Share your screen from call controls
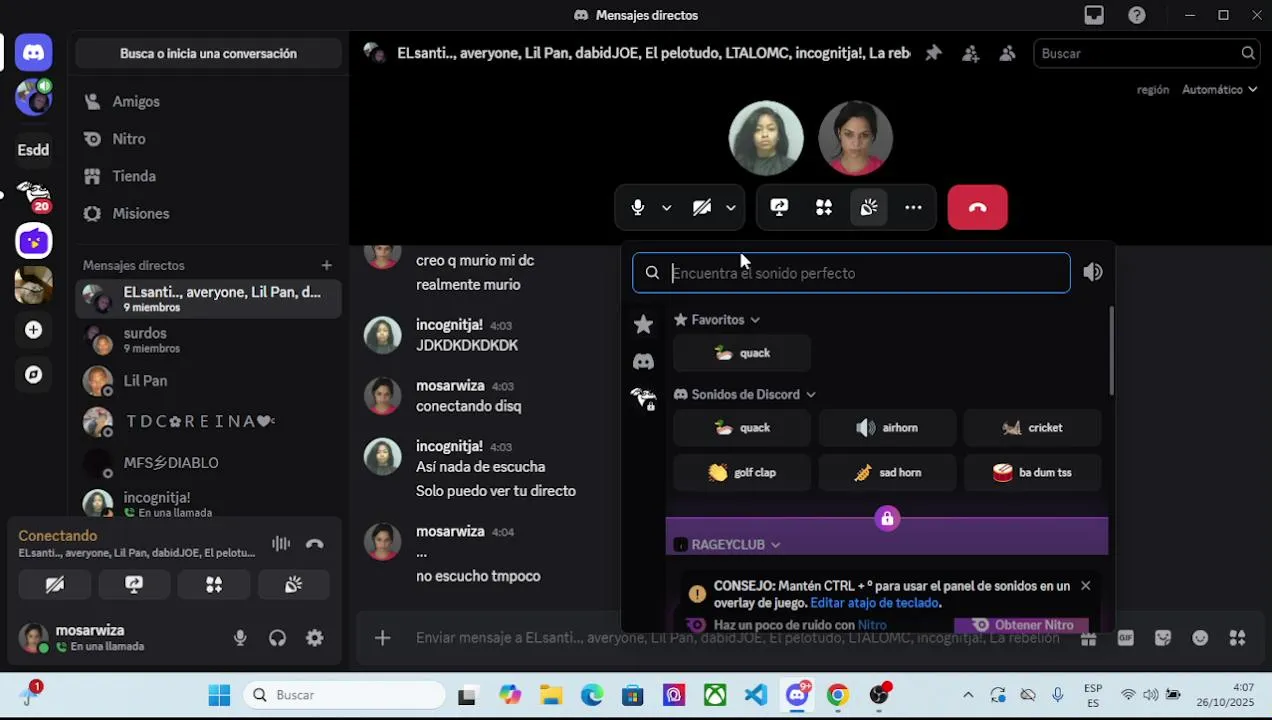This screenshot has height=720, width=1272. [x=779, y=208]
